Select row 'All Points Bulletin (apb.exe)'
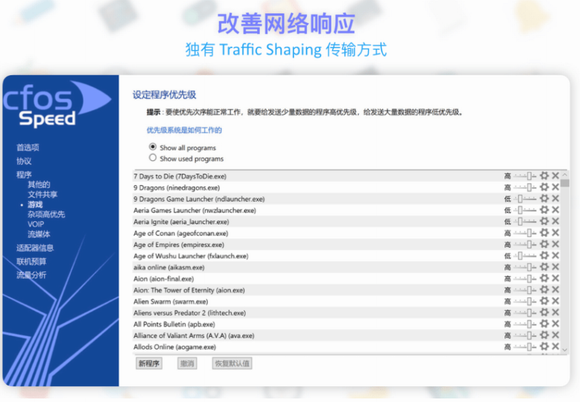The height and width of the screenshot is (402, 580). 345,324
